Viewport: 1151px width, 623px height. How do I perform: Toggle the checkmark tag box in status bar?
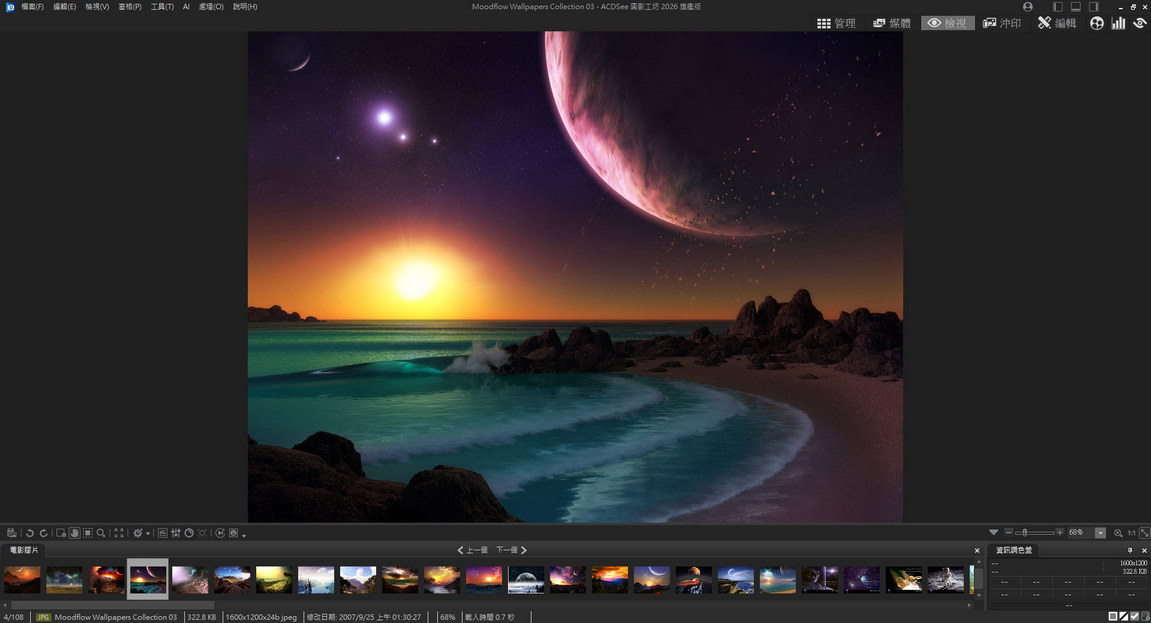click(1134, 617)
